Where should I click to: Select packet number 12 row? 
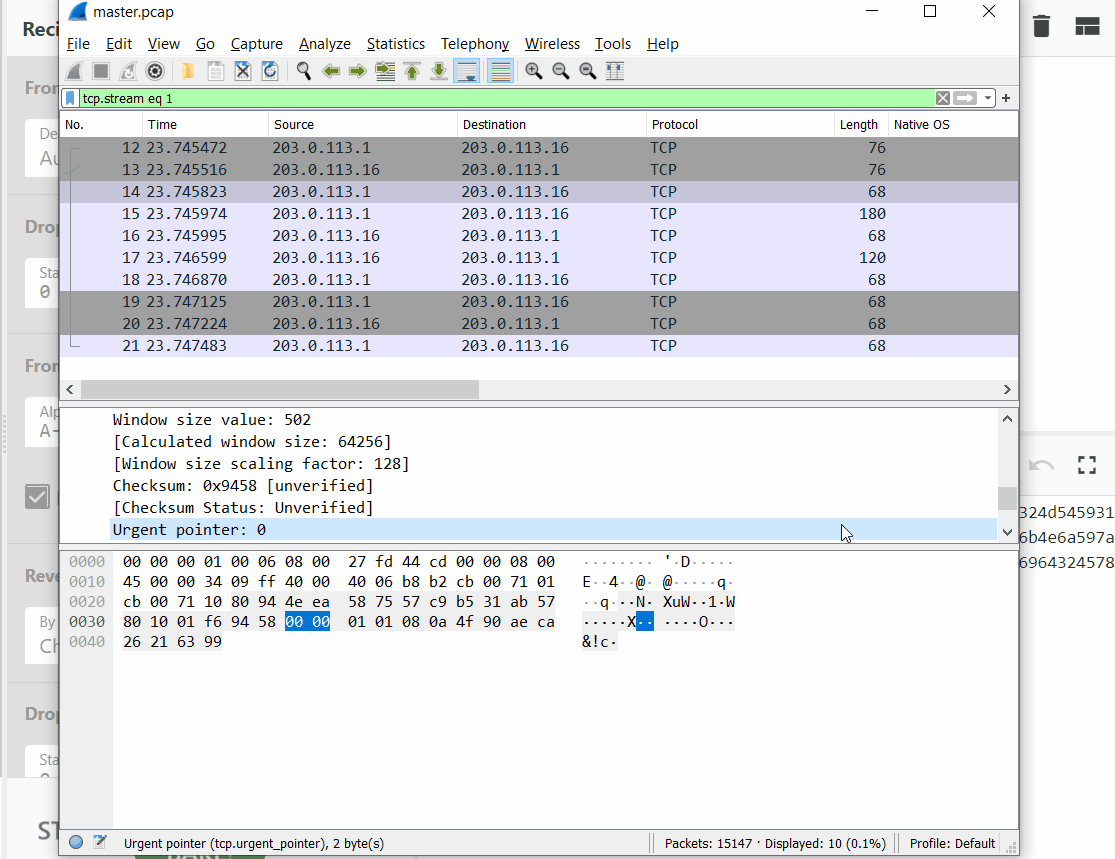(x=539, y=148)
